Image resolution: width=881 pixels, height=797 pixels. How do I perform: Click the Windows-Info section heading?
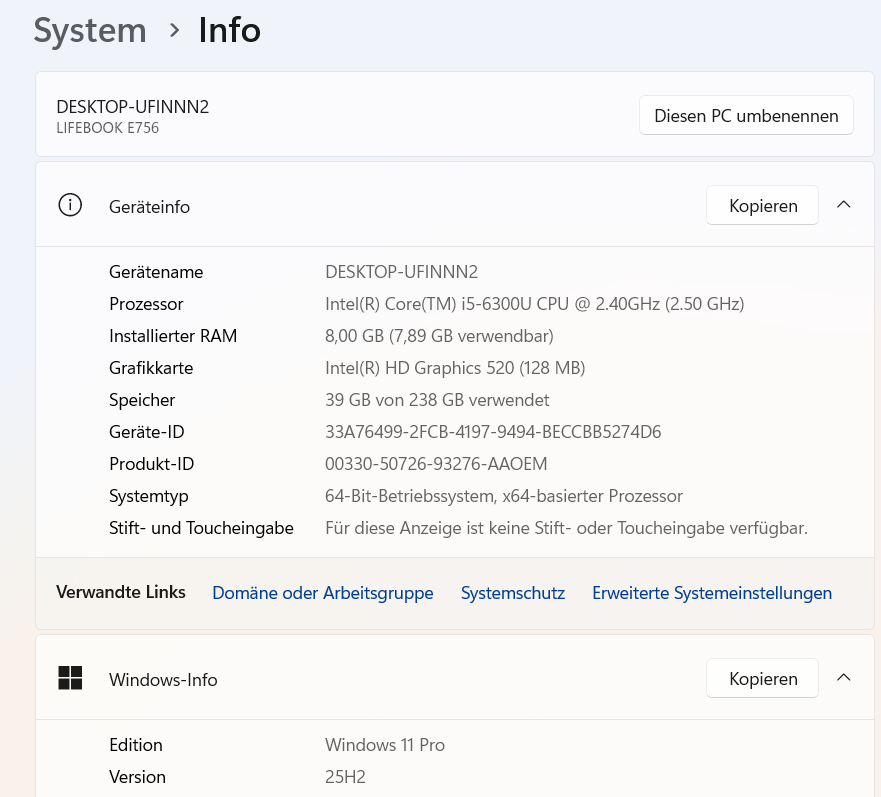click(163, 680)
